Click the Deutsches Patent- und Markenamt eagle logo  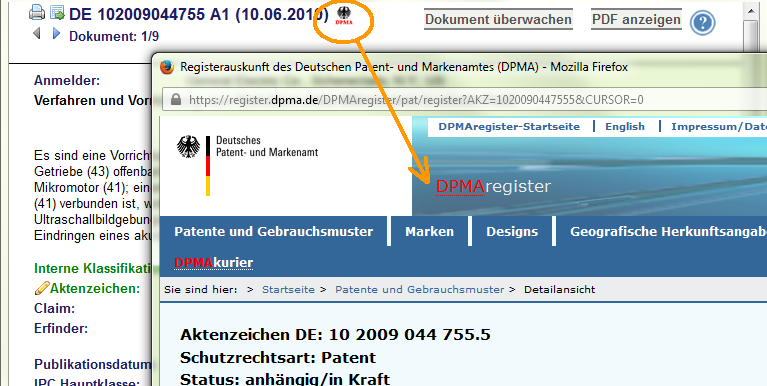click(x=188, y=147)
